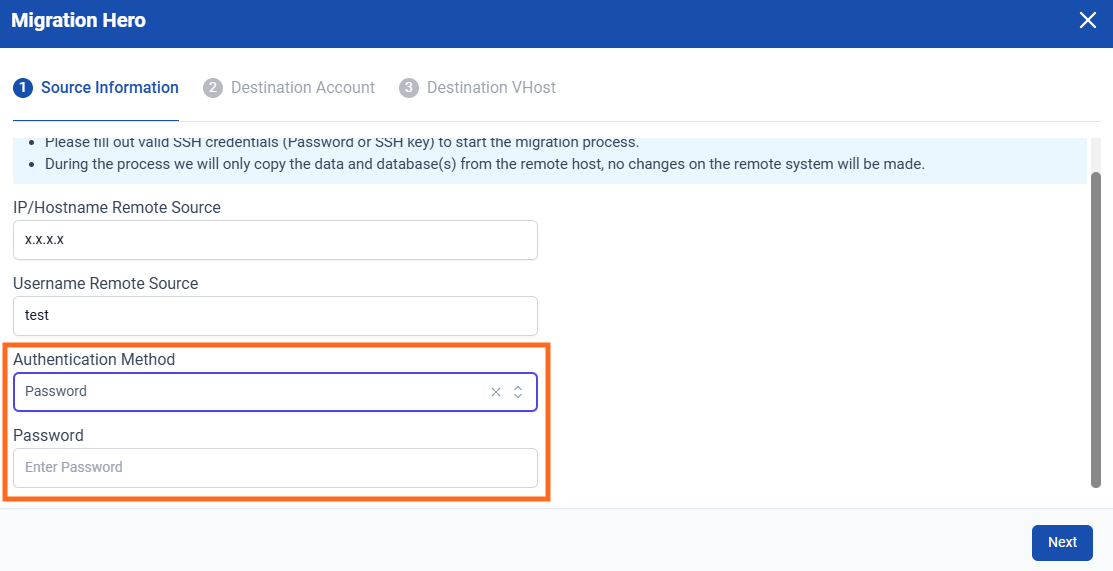Click the Password field label
Viewport: 1113px width, 571px height.
(48, 436)
